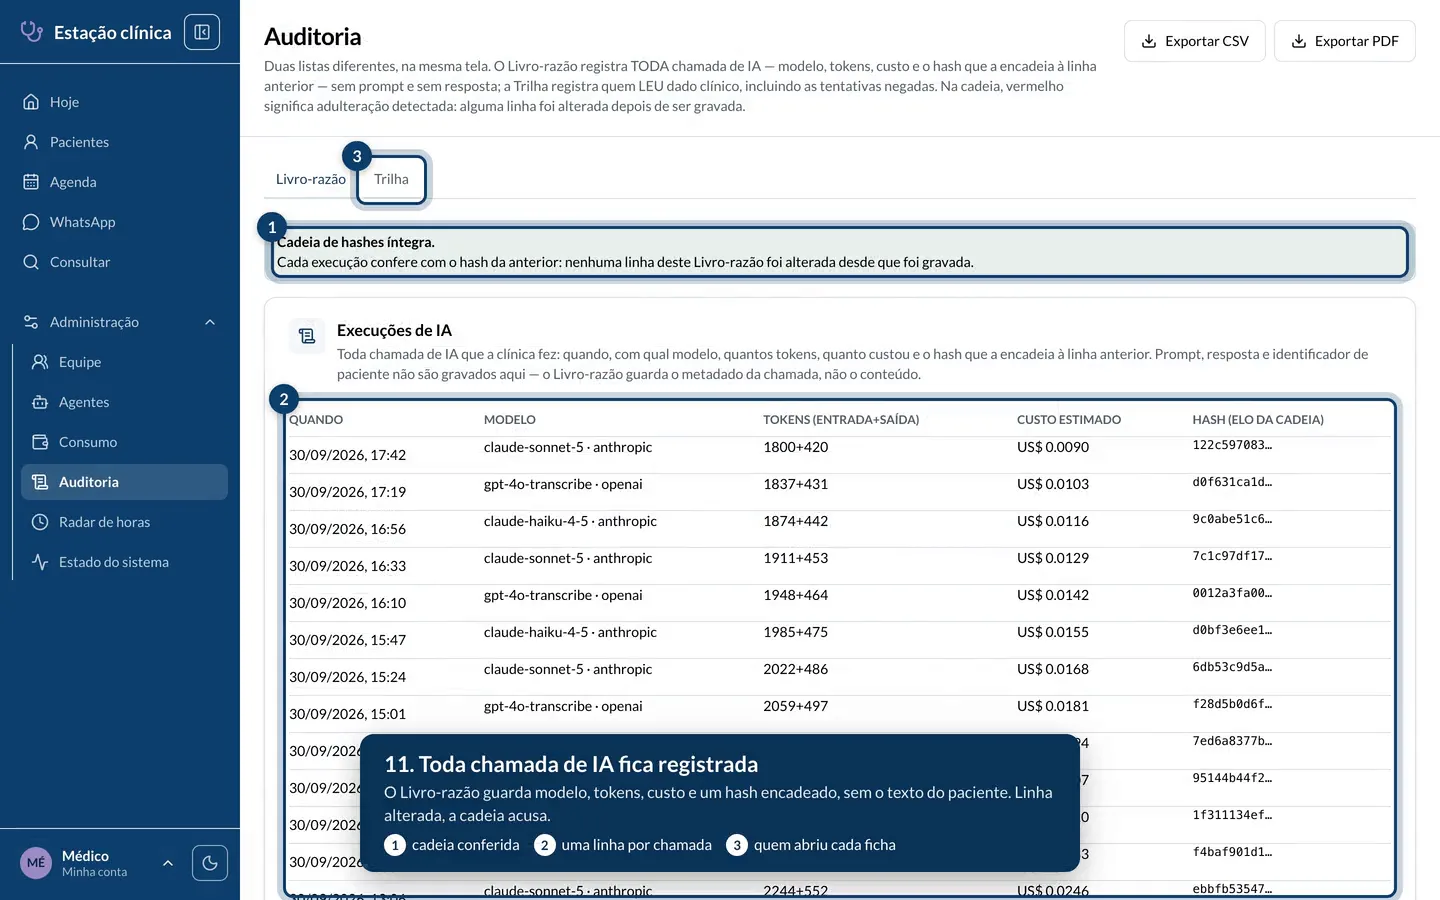Click hash 122c597083… in first row
The width and height of the screenshot is (1440, 900).
(x=1232, y=445)
